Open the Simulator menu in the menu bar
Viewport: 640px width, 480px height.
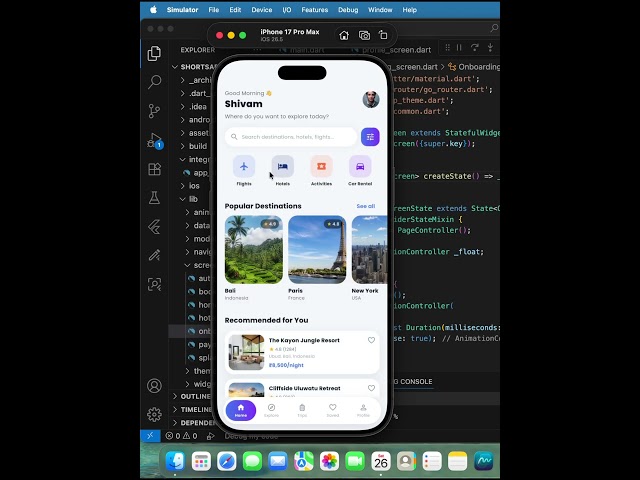click(x=182, y=10)
